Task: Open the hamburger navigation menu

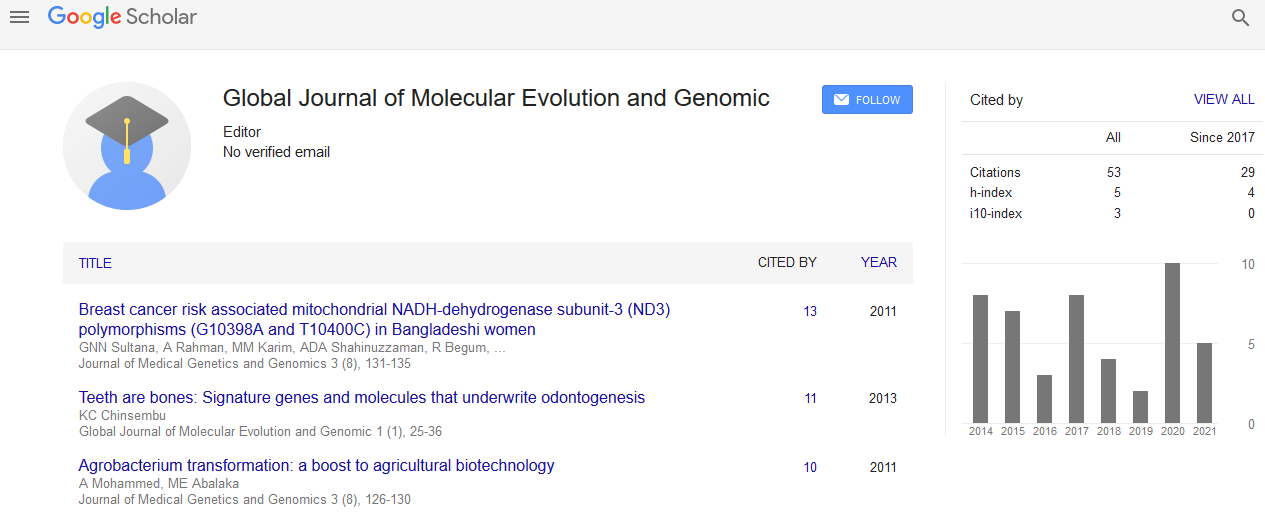Action: 19,17
